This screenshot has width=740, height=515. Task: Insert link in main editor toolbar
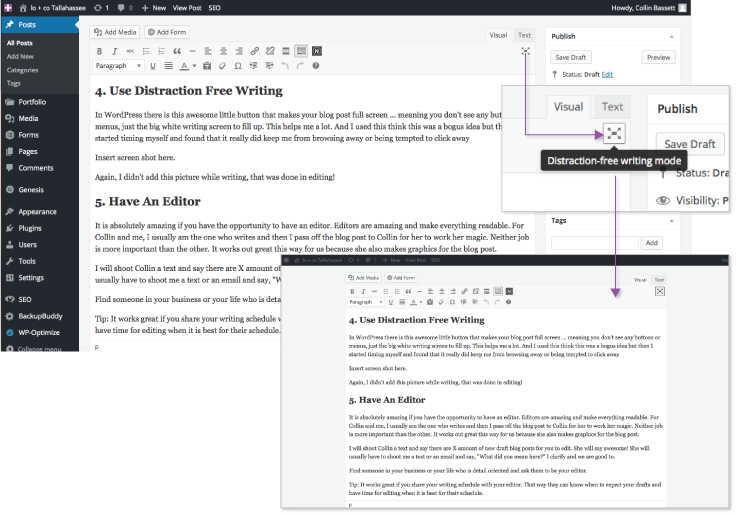coord(255,51)
